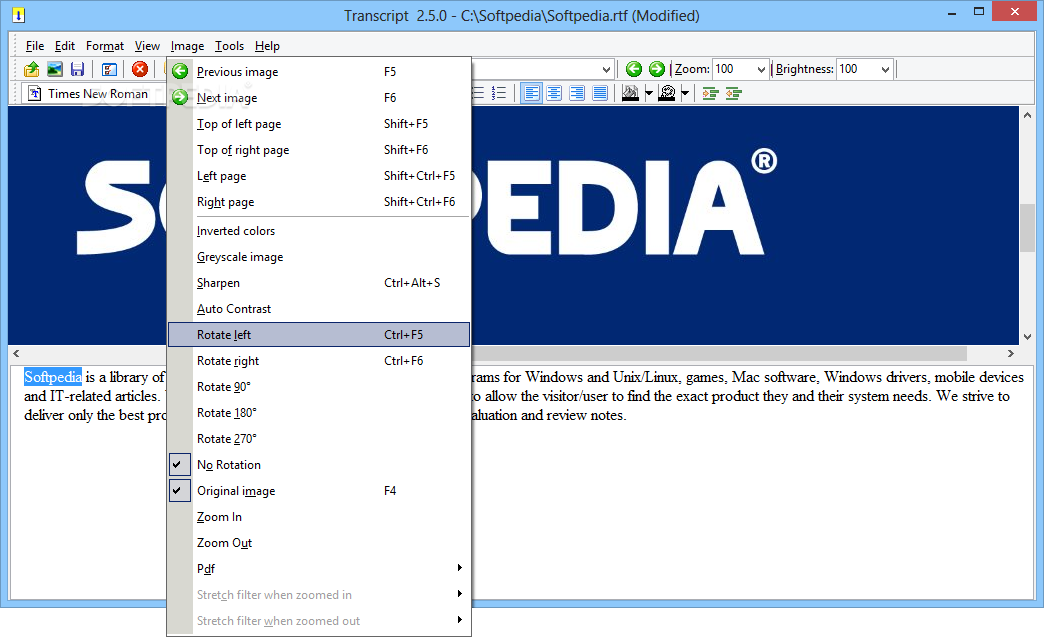Open the Help menu
Viewport: 1044px width, 637px height.
click(267, 46)
